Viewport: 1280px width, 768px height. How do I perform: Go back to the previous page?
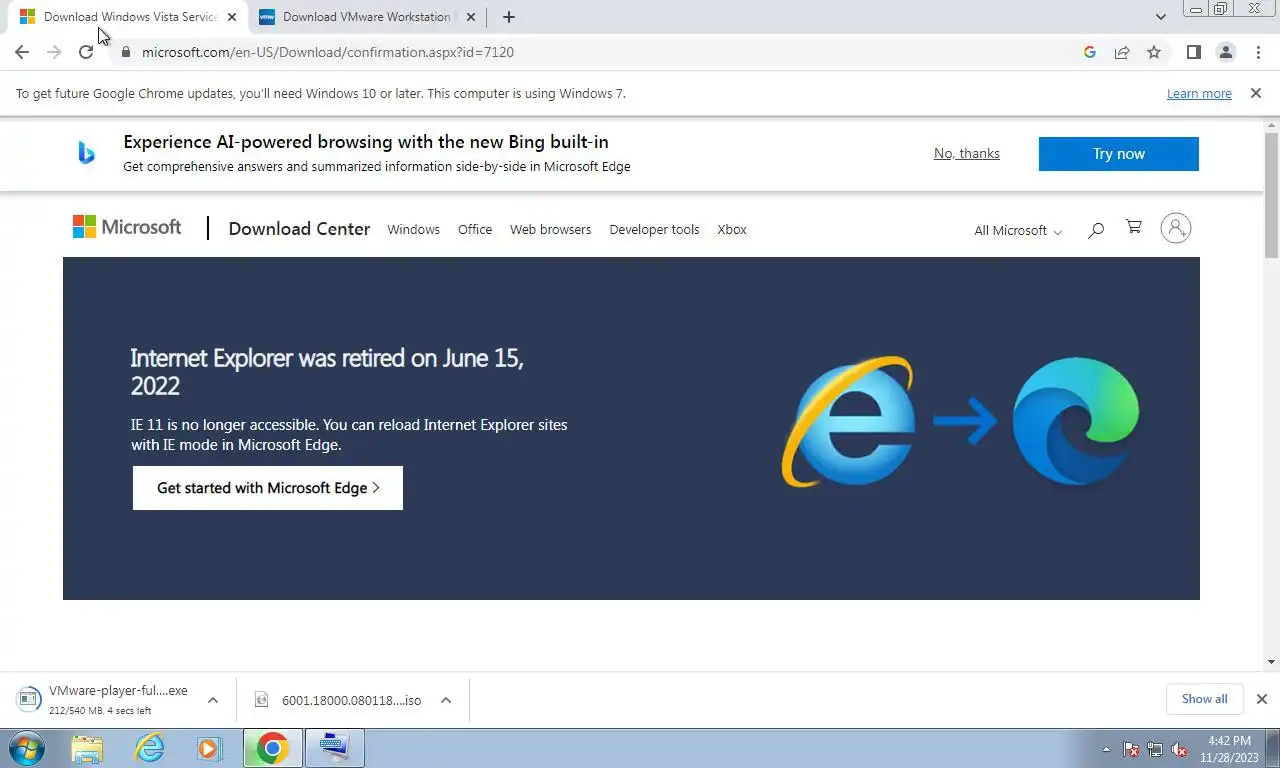click(x=22, y=52)
